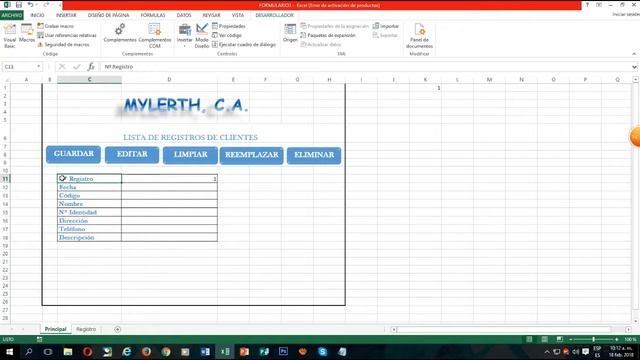Open File Explorer from the taskbar
Screen dimensions: 640x360
pos(68,351)
